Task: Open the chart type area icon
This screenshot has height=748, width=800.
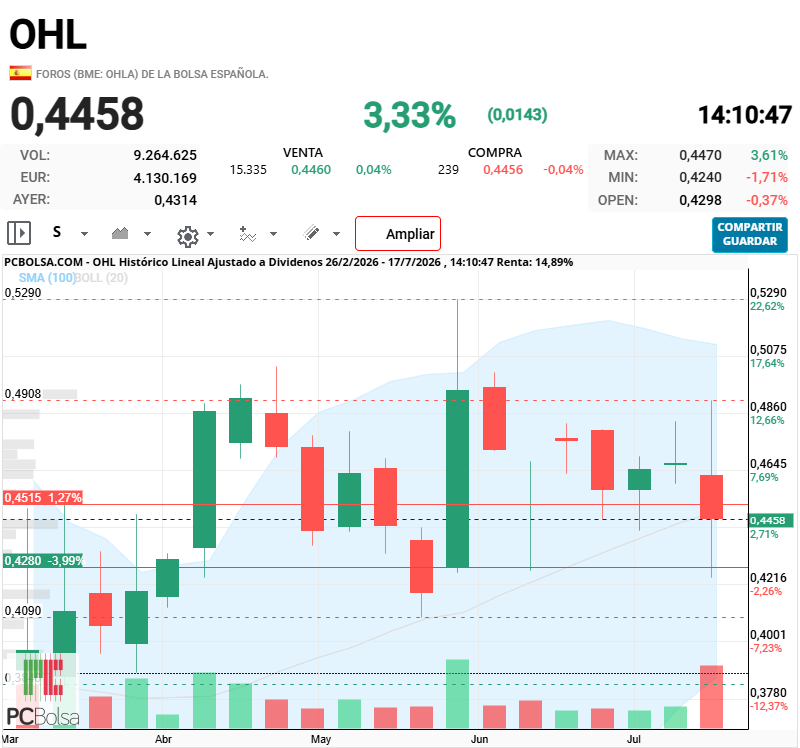Action: coord(120,234)
